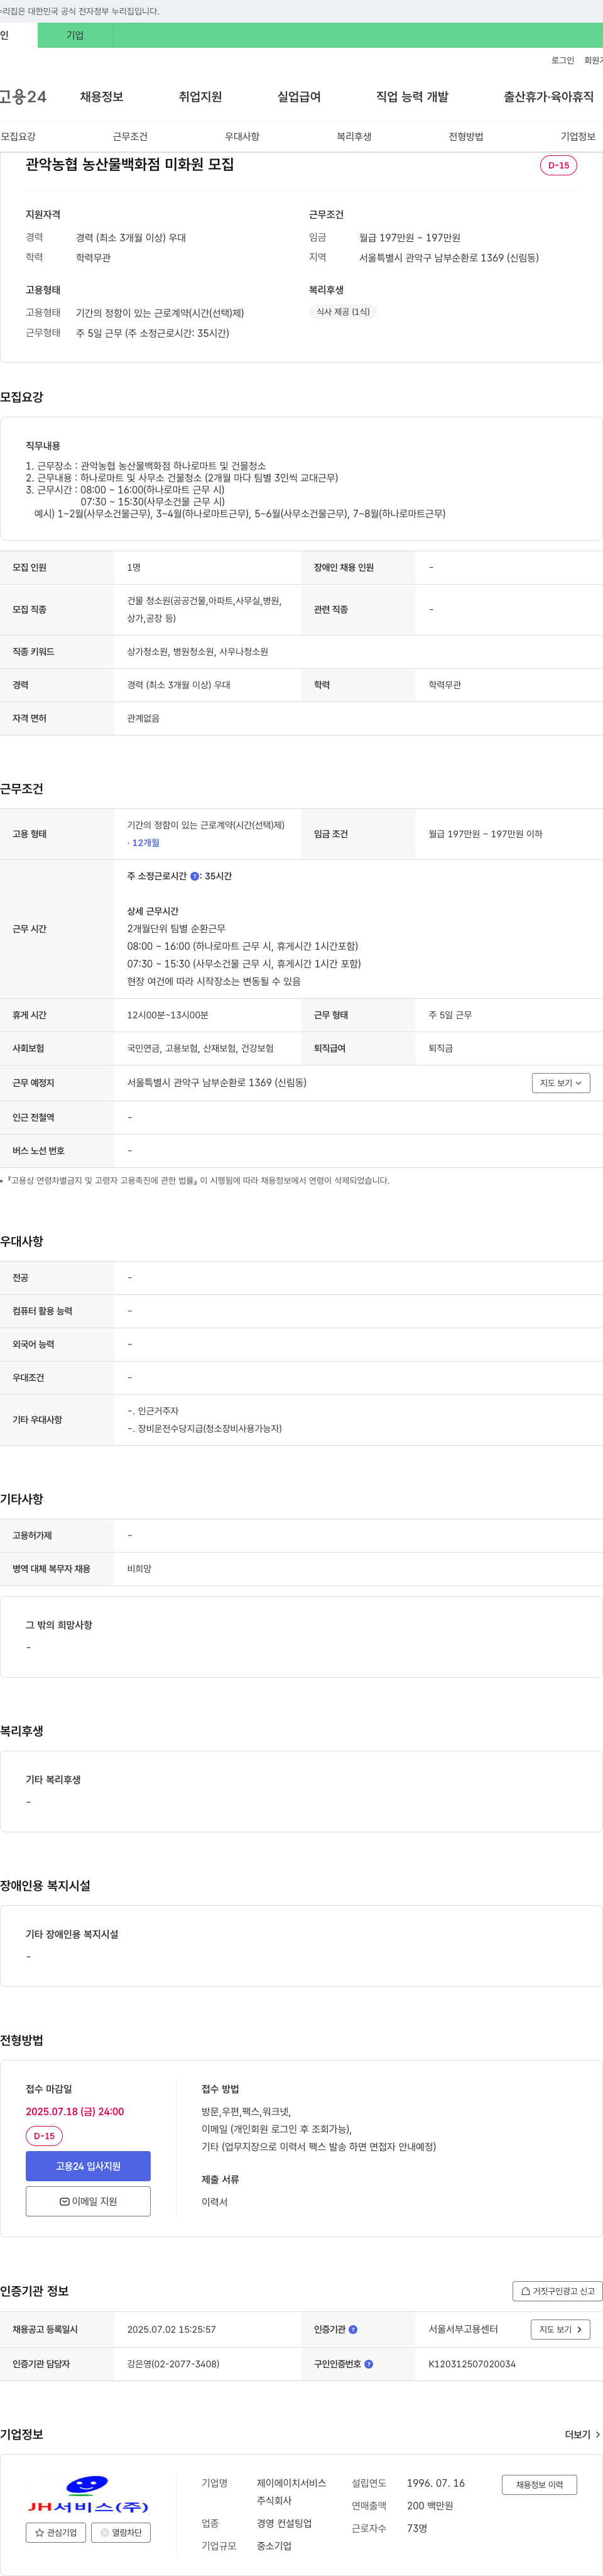The image size is (603, 2576).
Task: Open the 출산휴가·육아휴직 menu
Action: pyautogui.click(x=548, y=97)
